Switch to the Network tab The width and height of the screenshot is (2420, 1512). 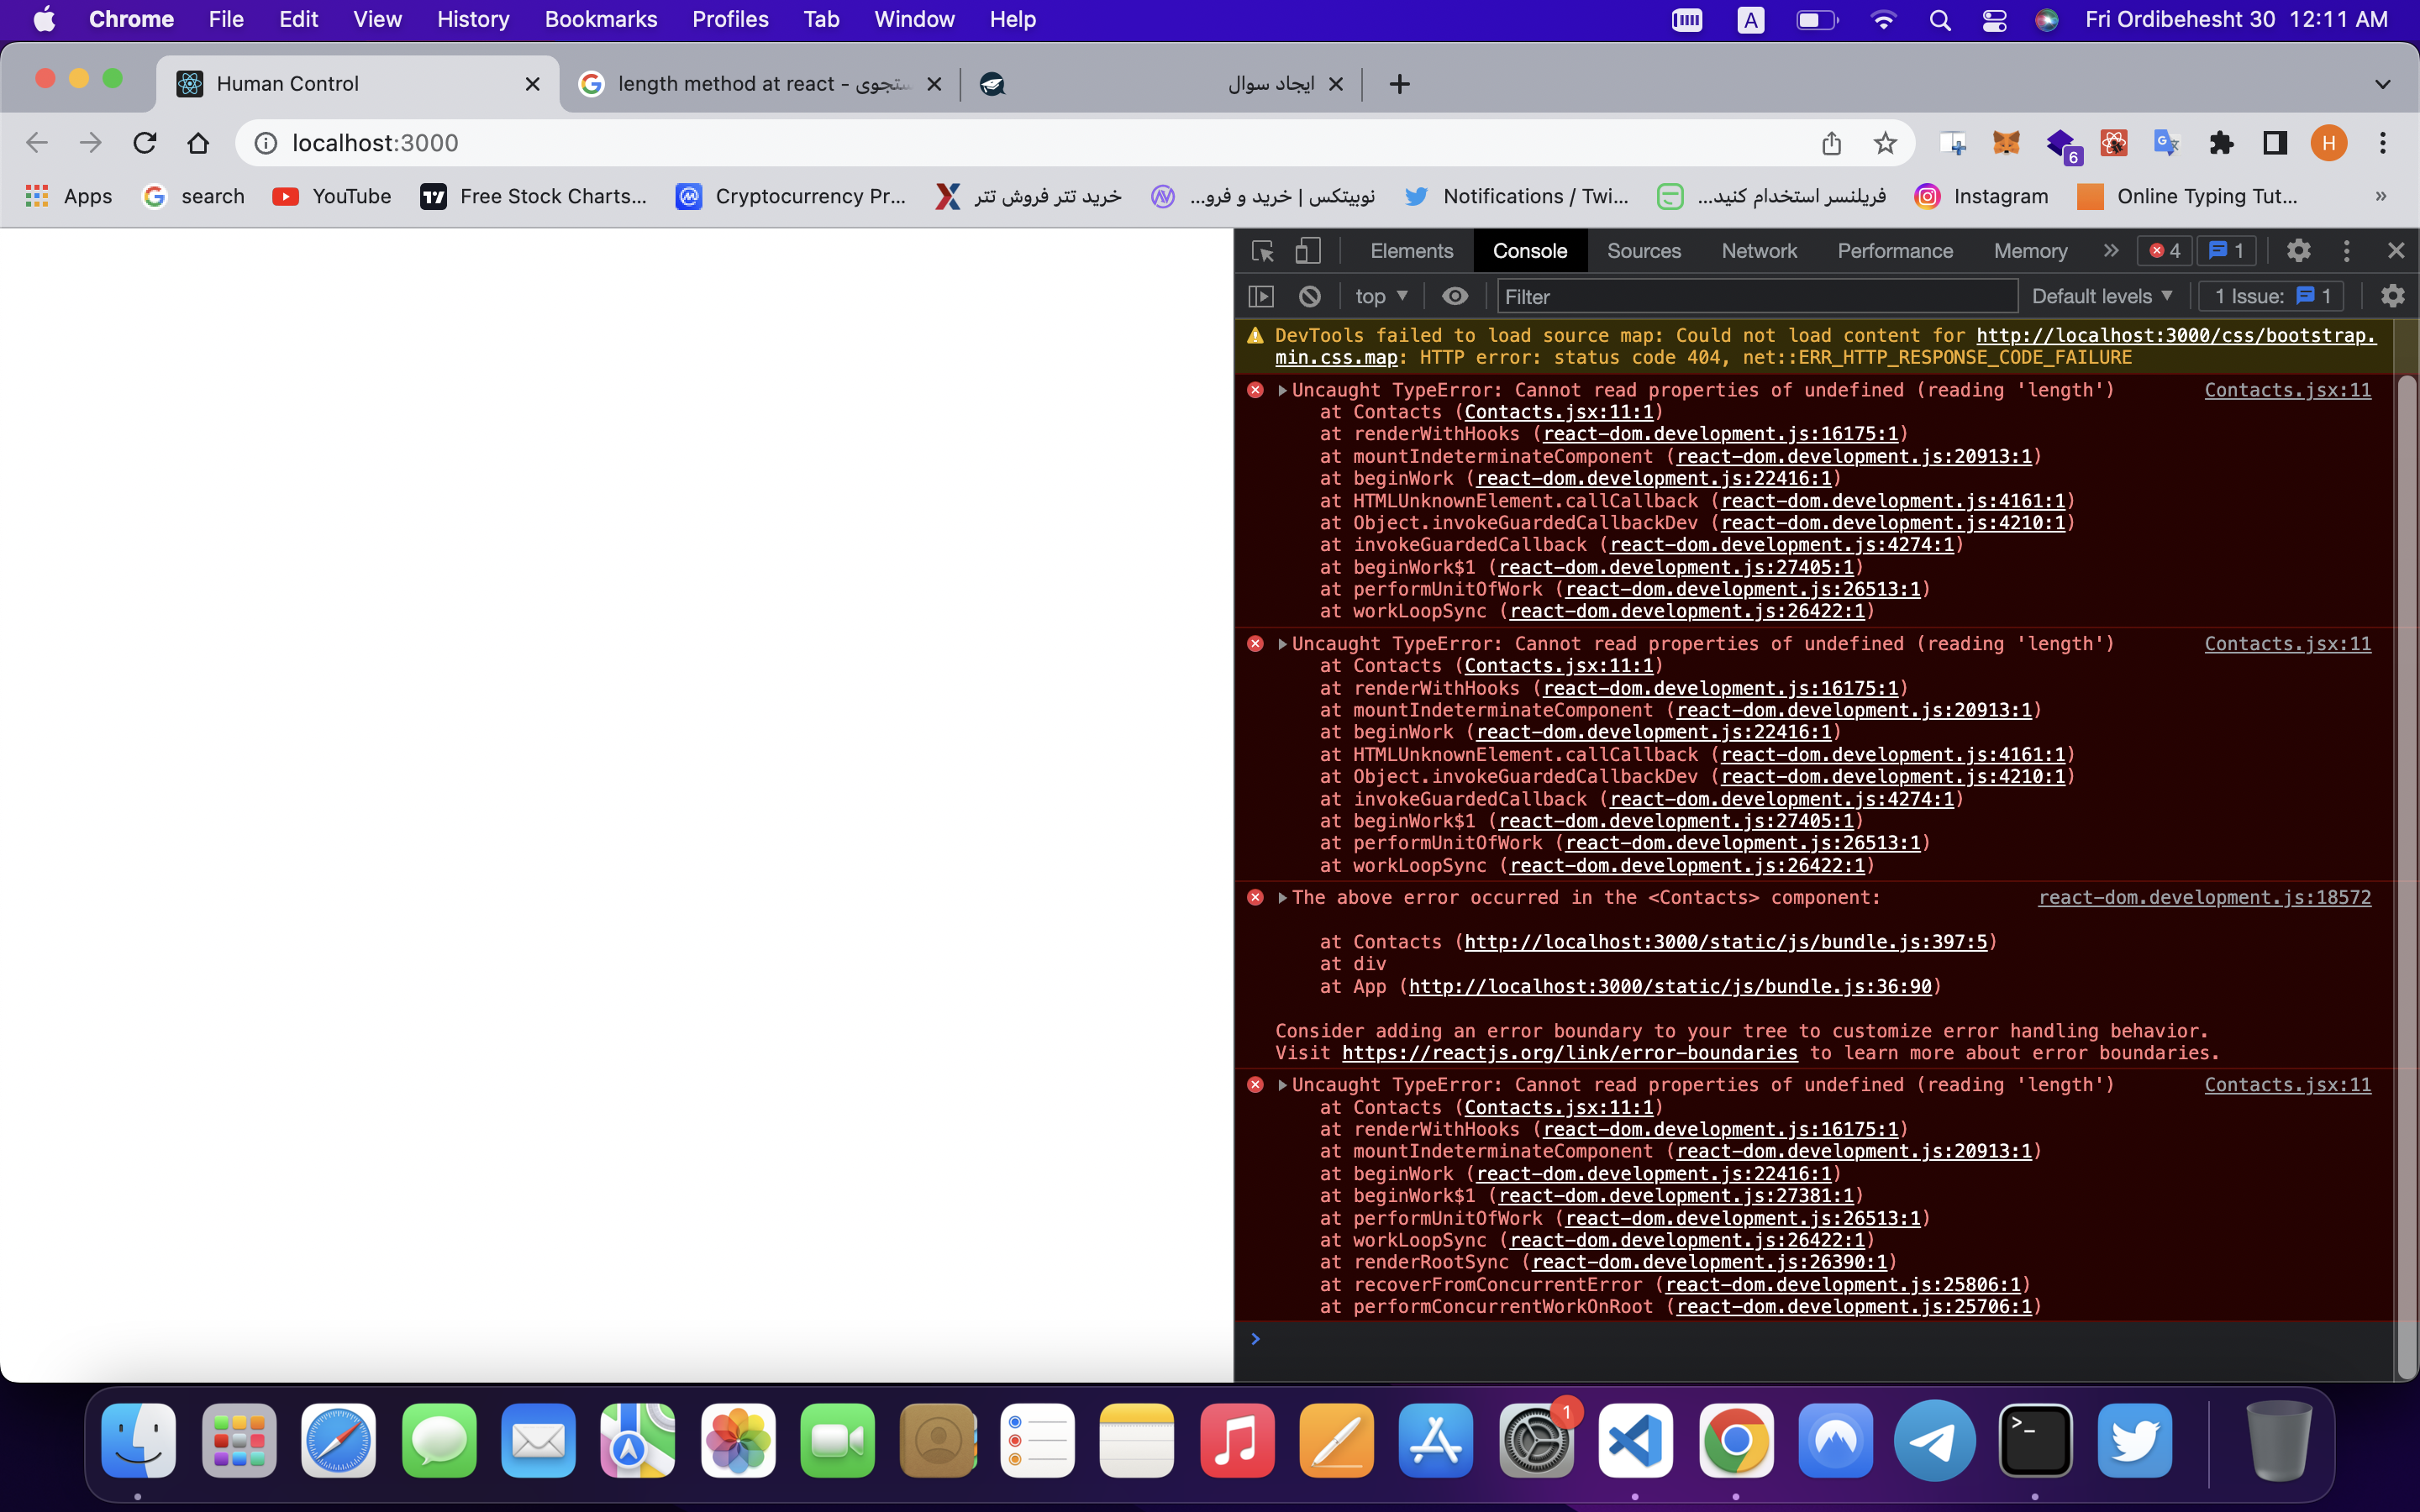1759,251
